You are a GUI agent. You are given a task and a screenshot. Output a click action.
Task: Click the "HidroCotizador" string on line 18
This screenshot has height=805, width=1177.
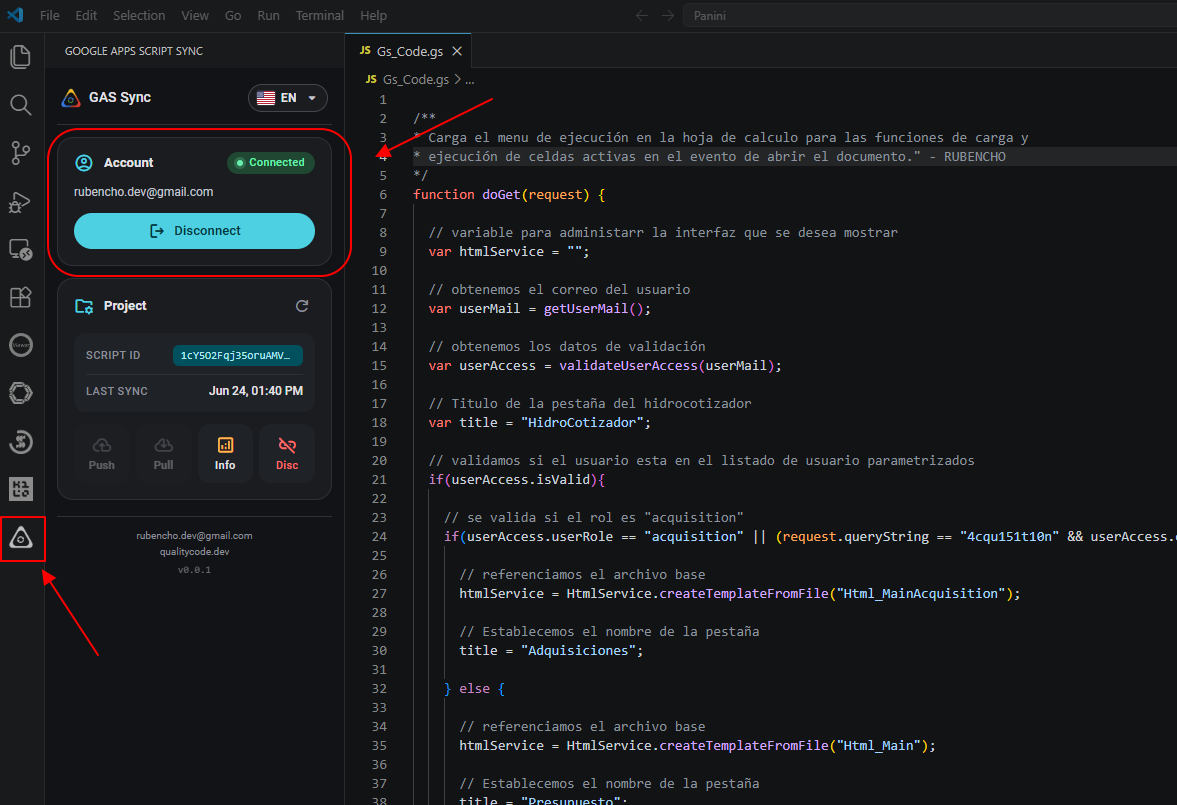[582, 423]
